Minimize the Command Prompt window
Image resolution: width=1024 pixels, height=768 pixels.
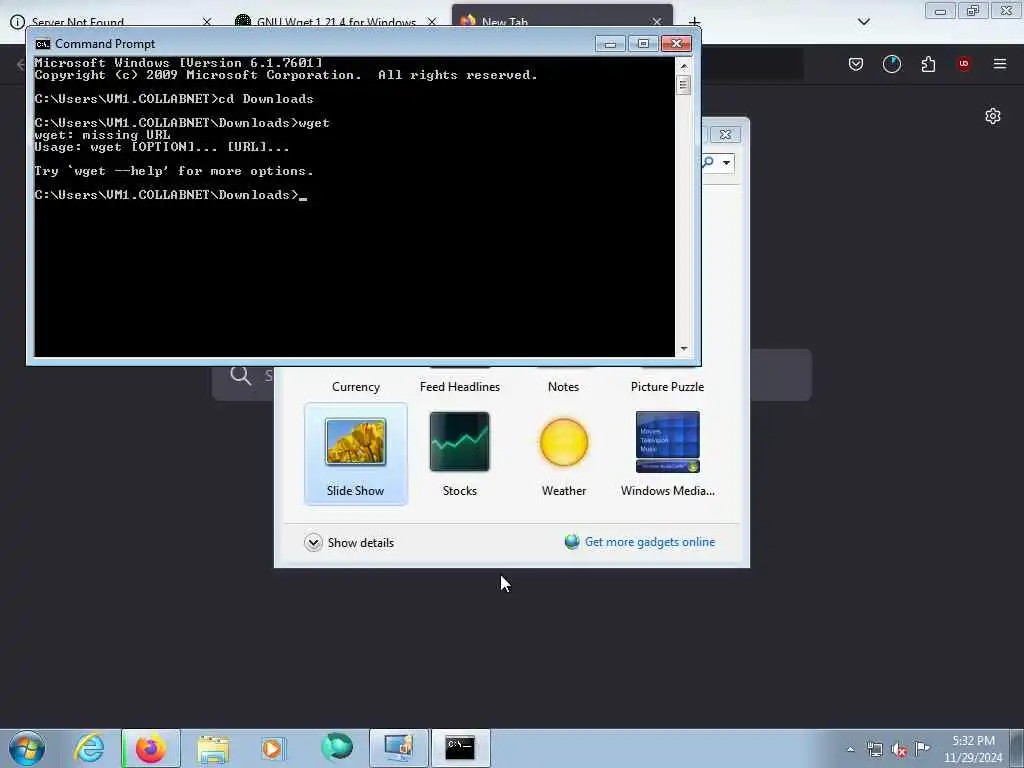(610, 44)
